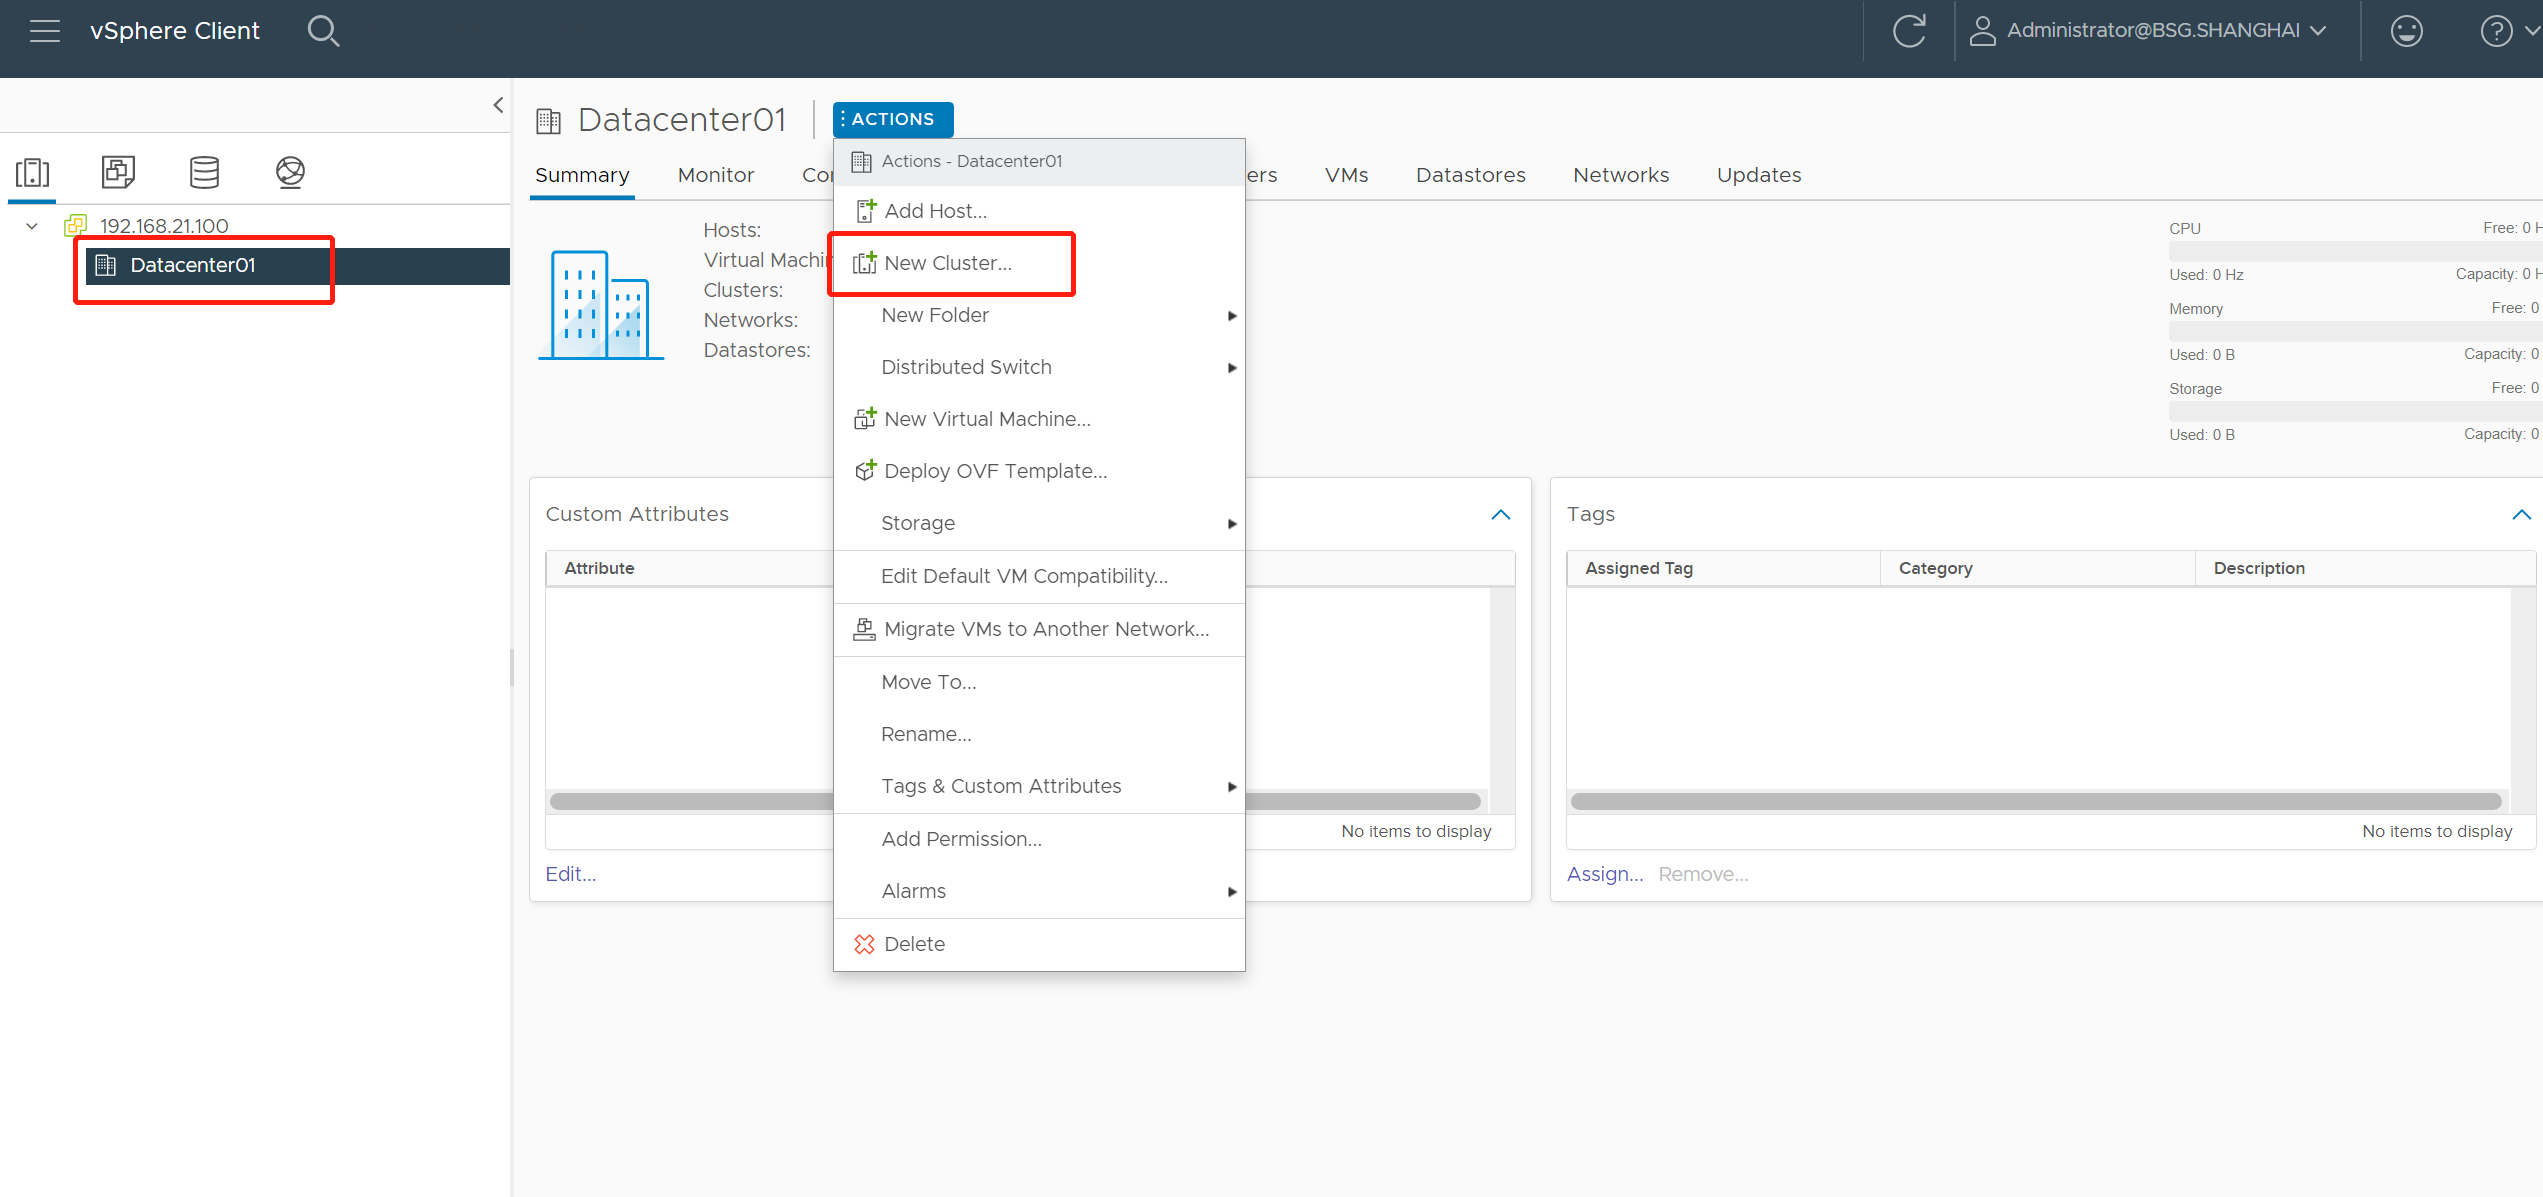Click the Remove... tag link
Viewport: 2543px width, 1197px height.
[1703, 874]
